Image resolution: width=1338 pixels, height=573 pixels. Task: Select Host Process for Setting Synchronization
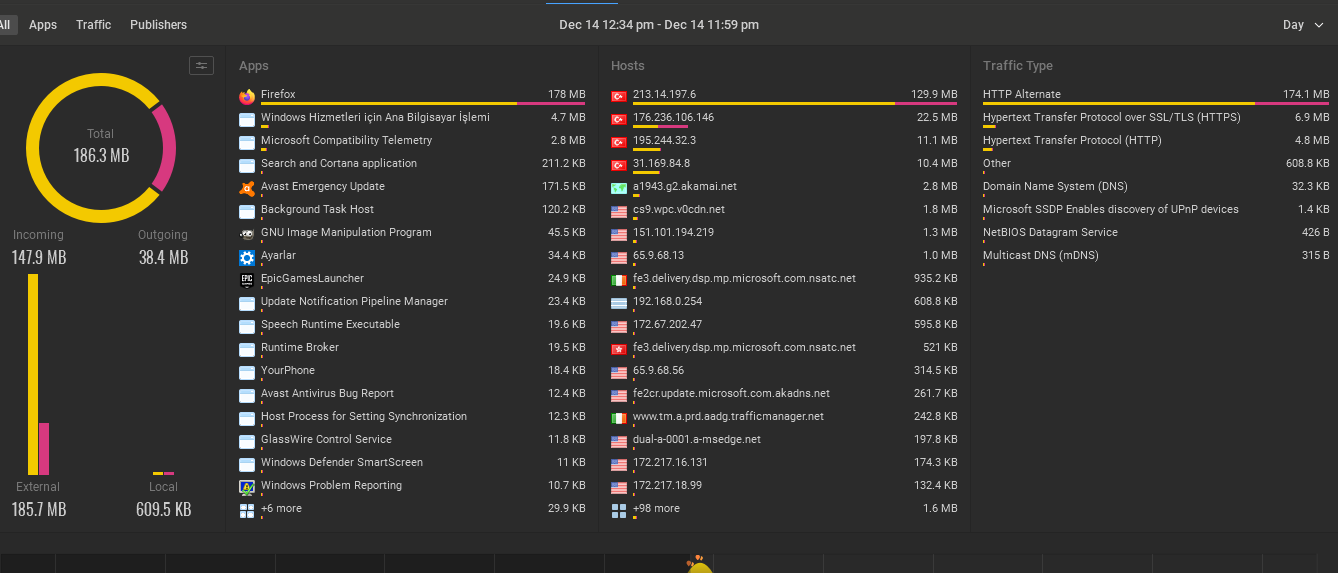tap(412, 417)
